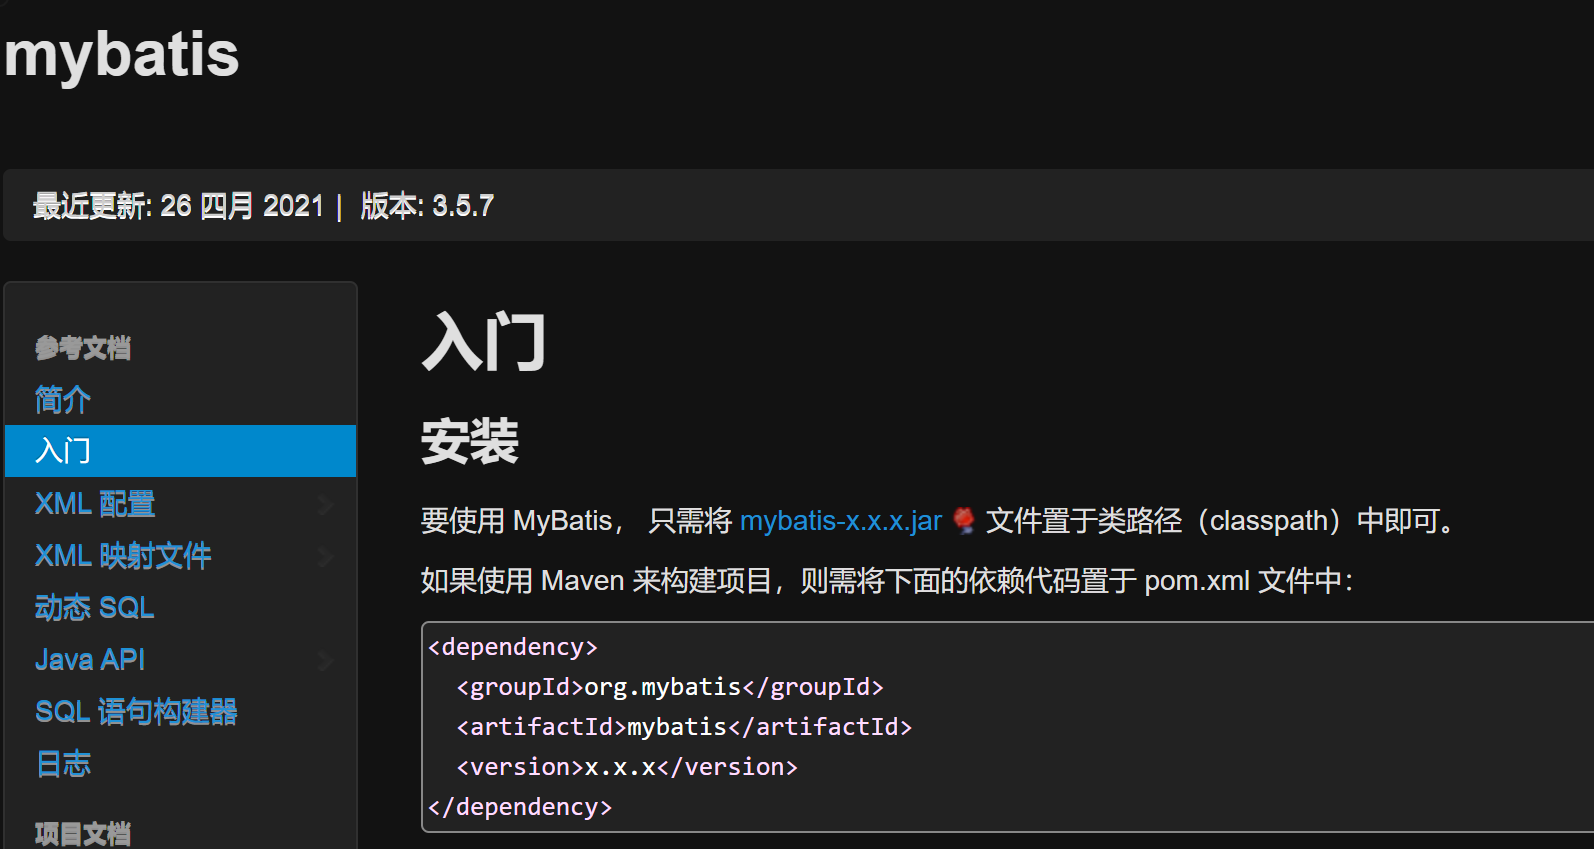Click the 版本: 3.5.7 text
The height and width of the screenshot is (849, 1594).
coord(427,206)
